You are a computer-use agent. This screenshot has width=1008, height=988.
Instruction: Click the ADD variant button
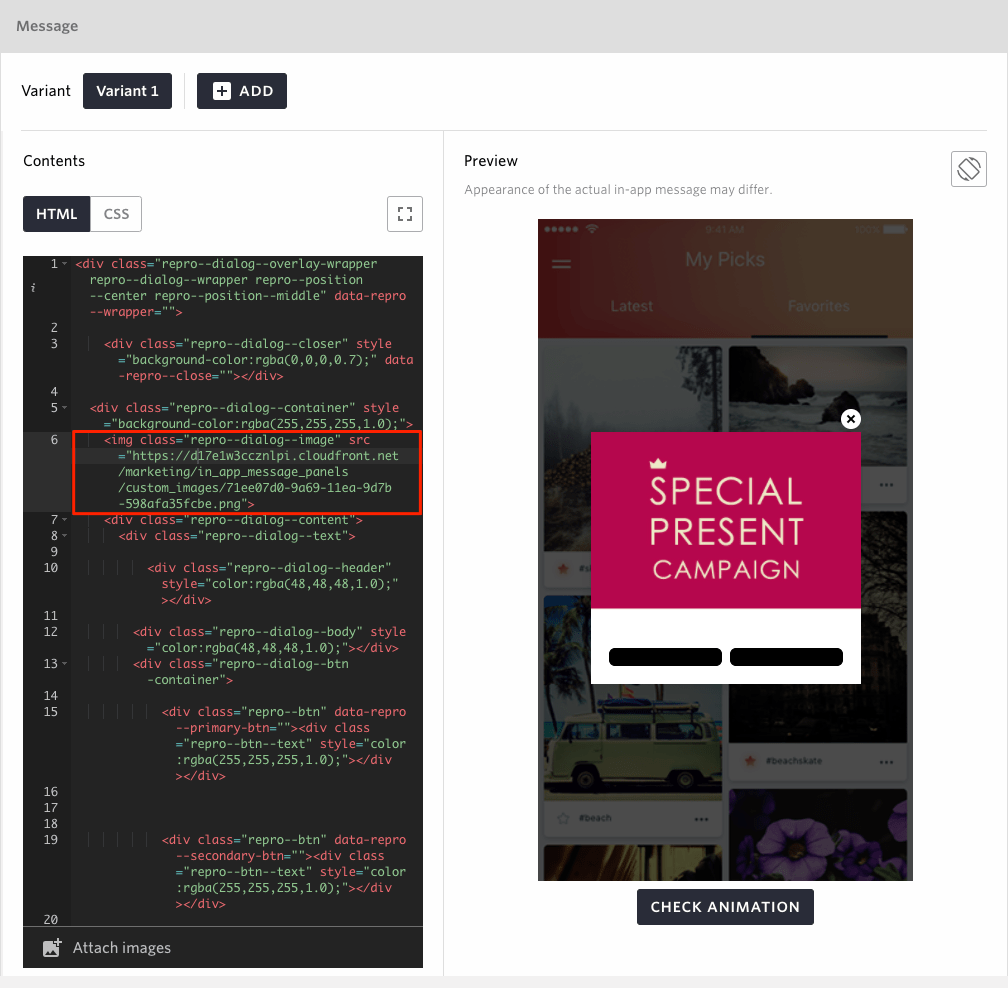(x=241, y=90)
